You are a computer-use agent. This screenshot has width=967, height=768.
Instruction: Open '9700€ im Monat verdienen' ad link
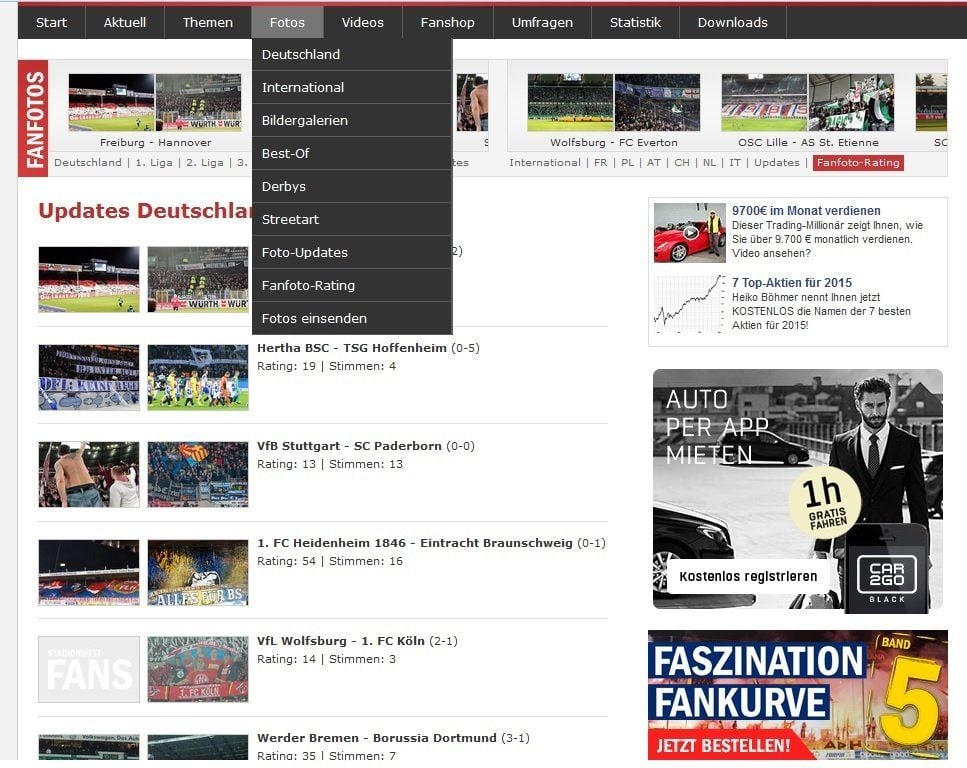806,210
